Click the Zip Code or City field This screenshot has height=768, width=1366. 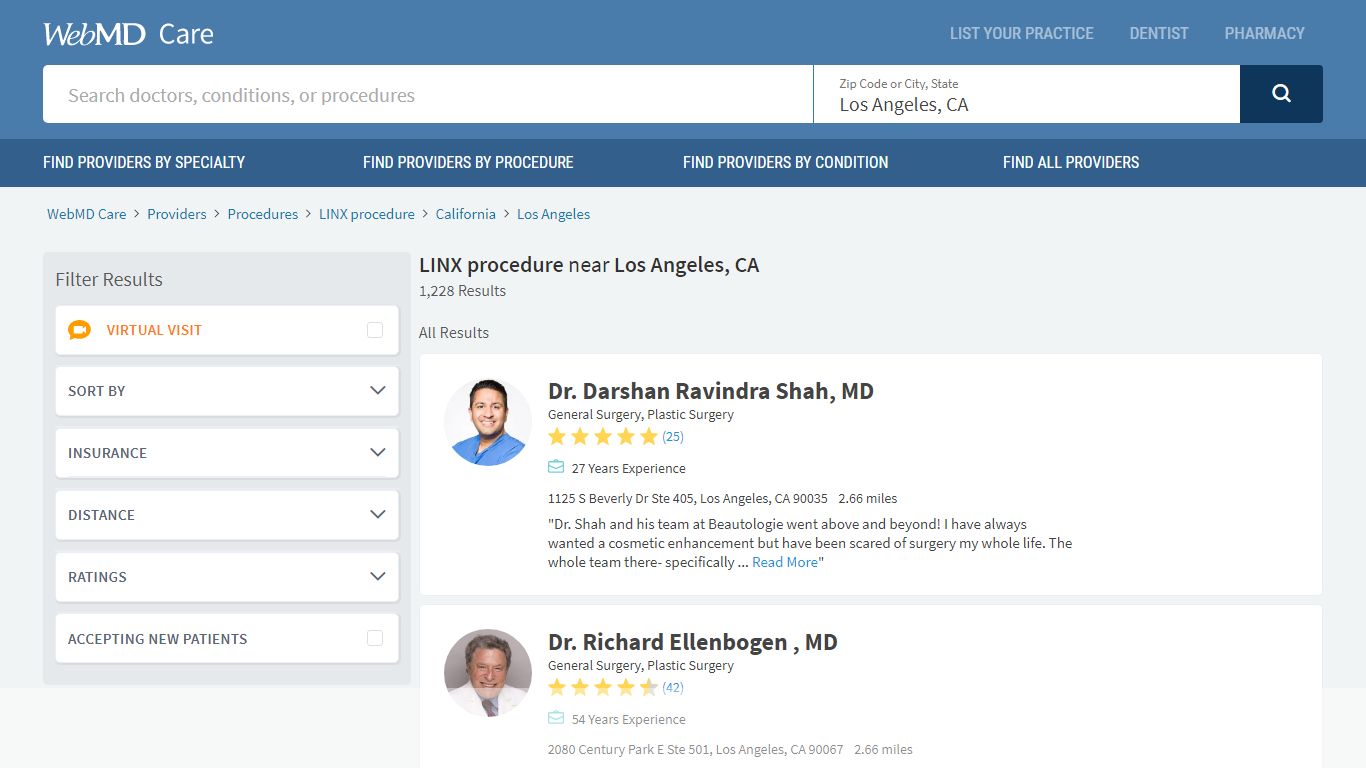pyautogui.click(x=1027, y=95)
